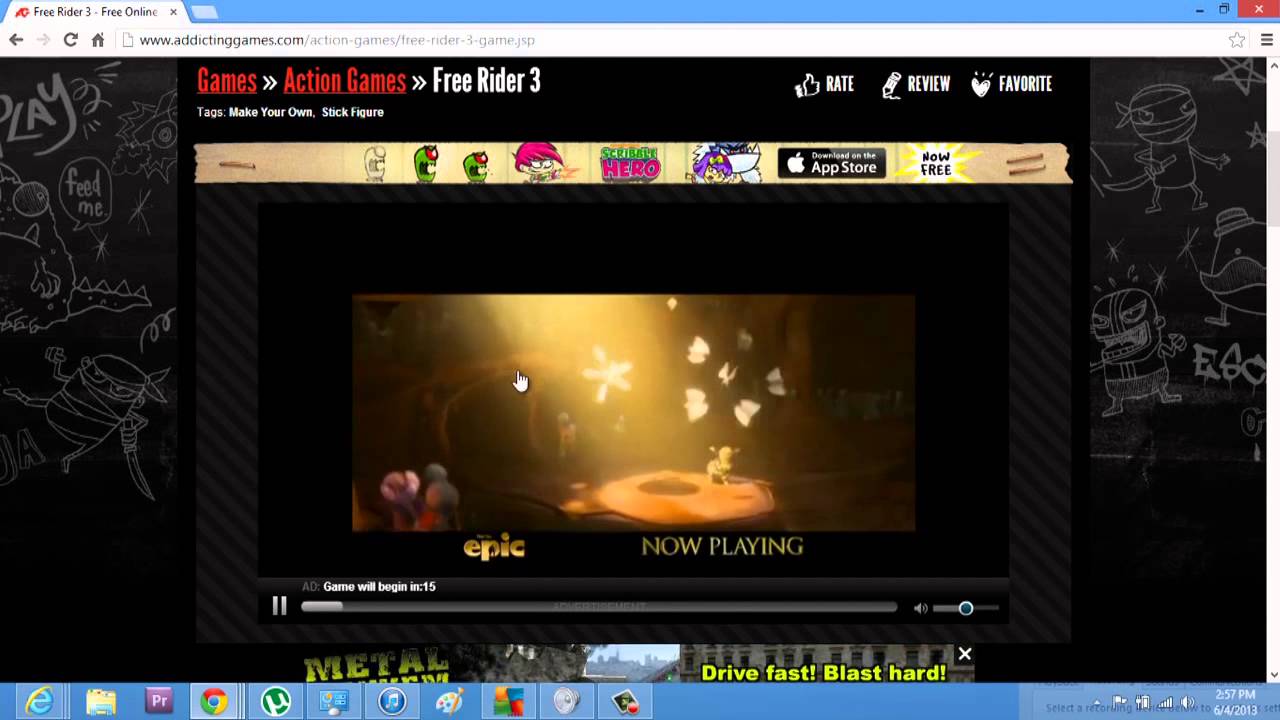This screenshot has width=1280, height=720.
Task: Mute the ad using speaker icon
Action: point(920,608)
